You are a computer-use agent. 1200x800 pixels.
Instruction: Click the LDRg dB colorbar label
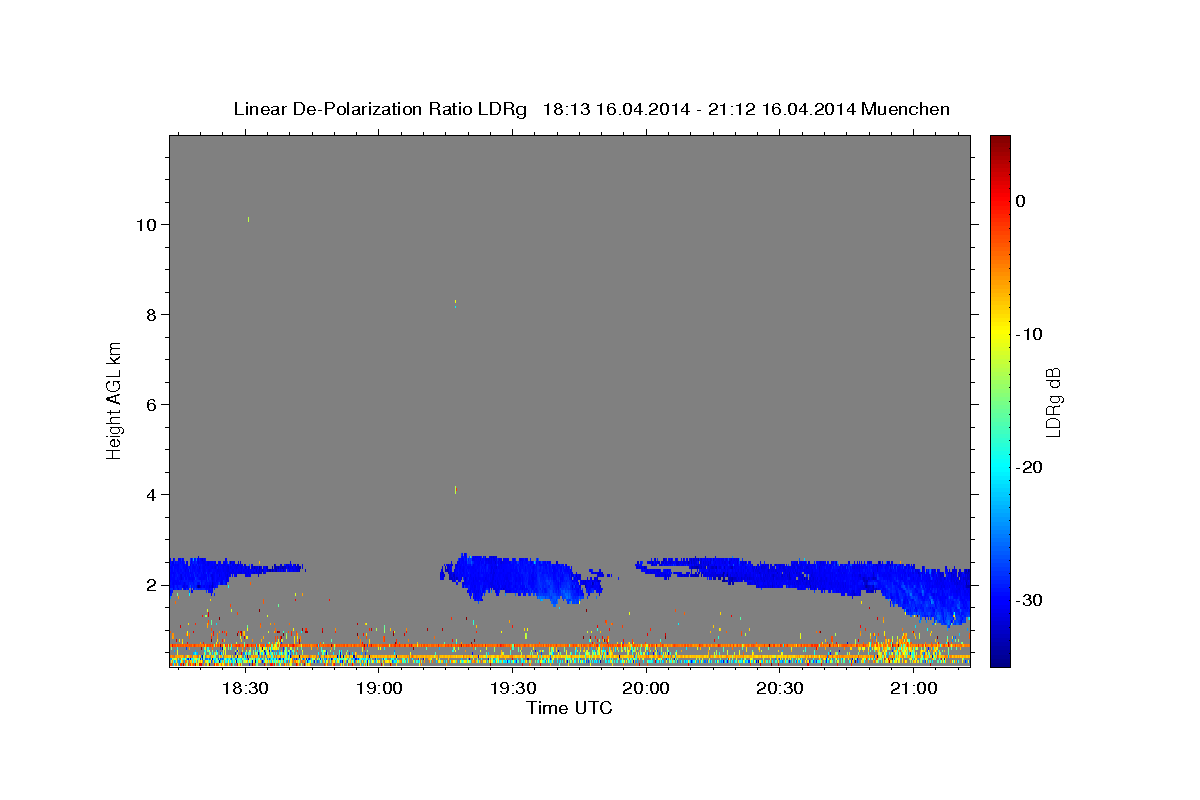pos(1052,401)
